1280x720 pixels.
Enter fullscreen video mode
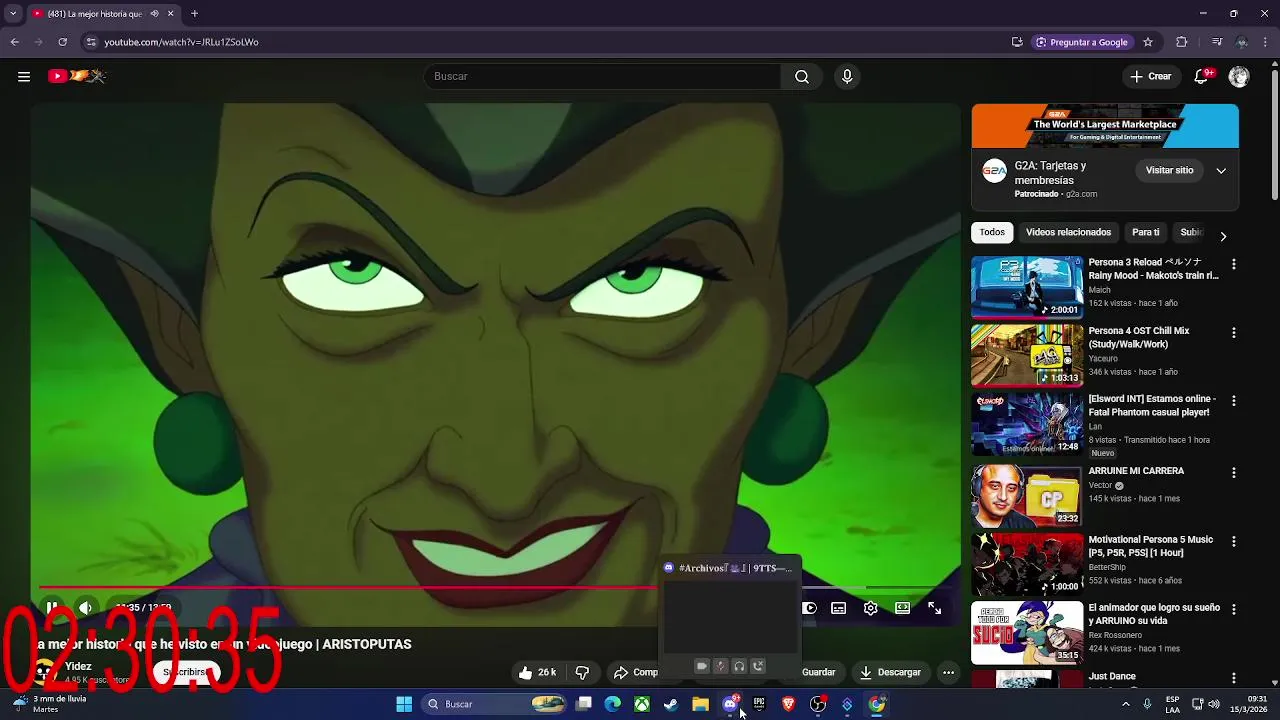point(934,607)
